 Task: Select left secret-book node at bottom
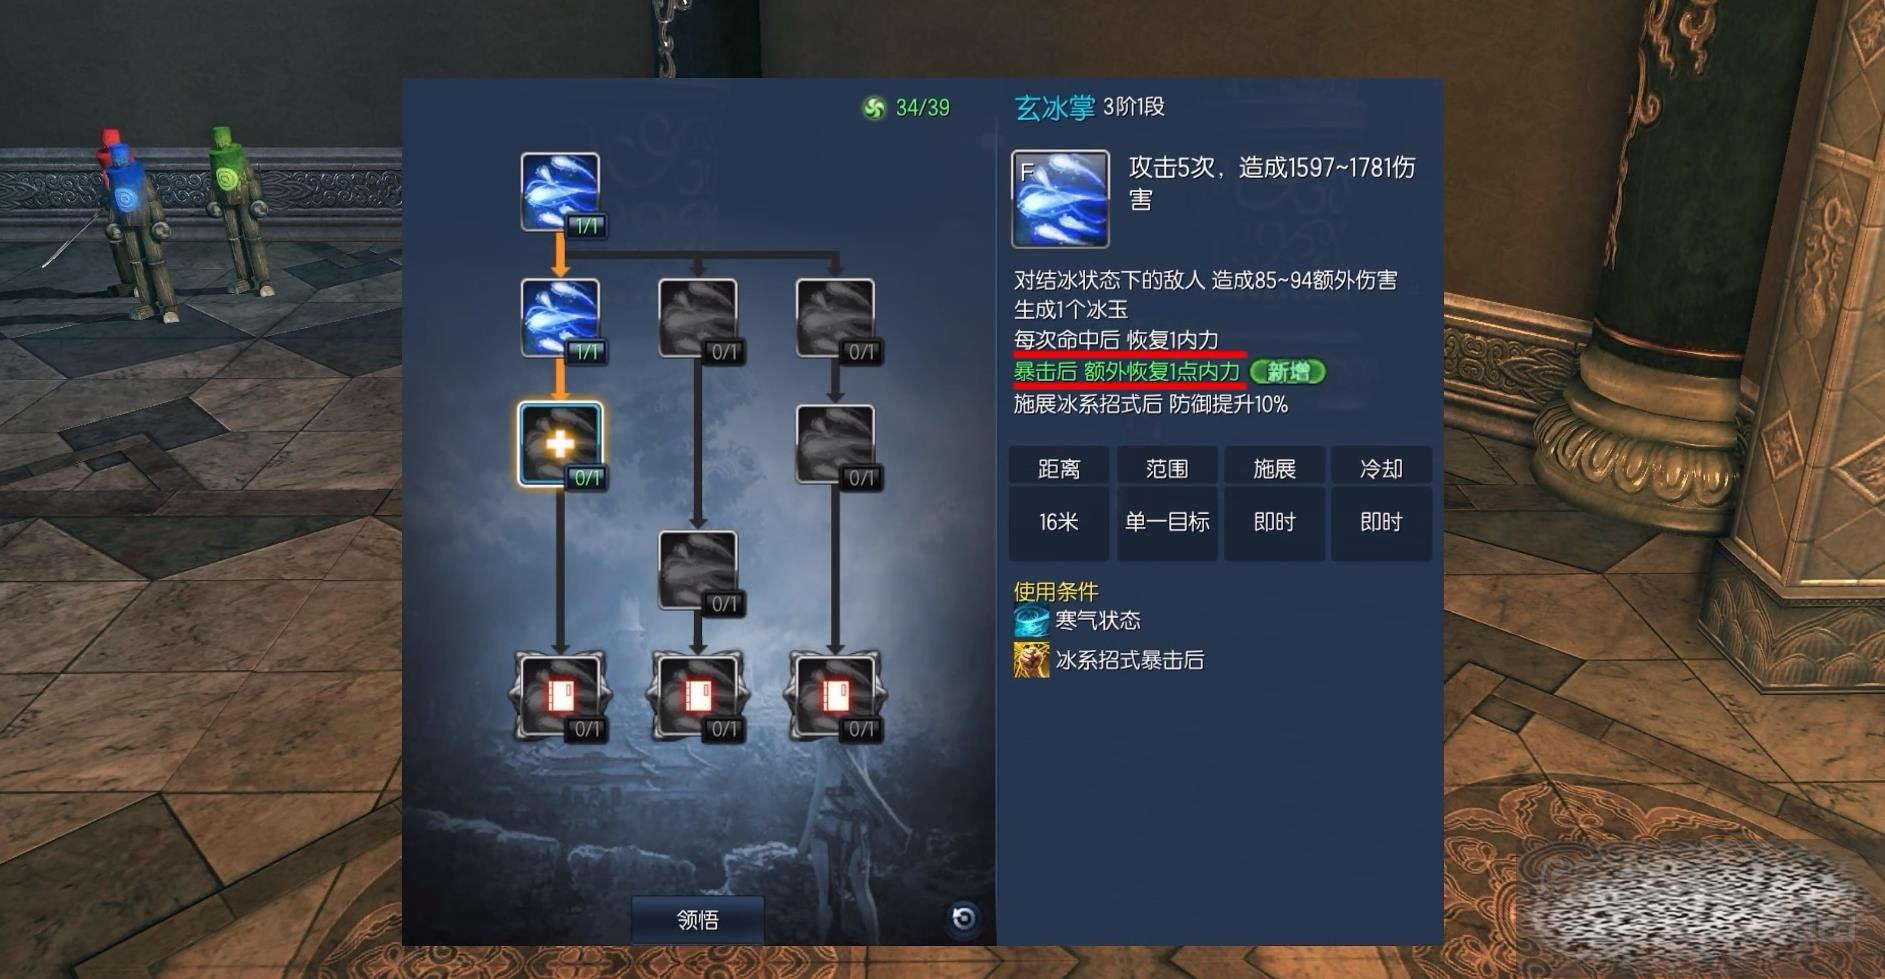(560, 696)
